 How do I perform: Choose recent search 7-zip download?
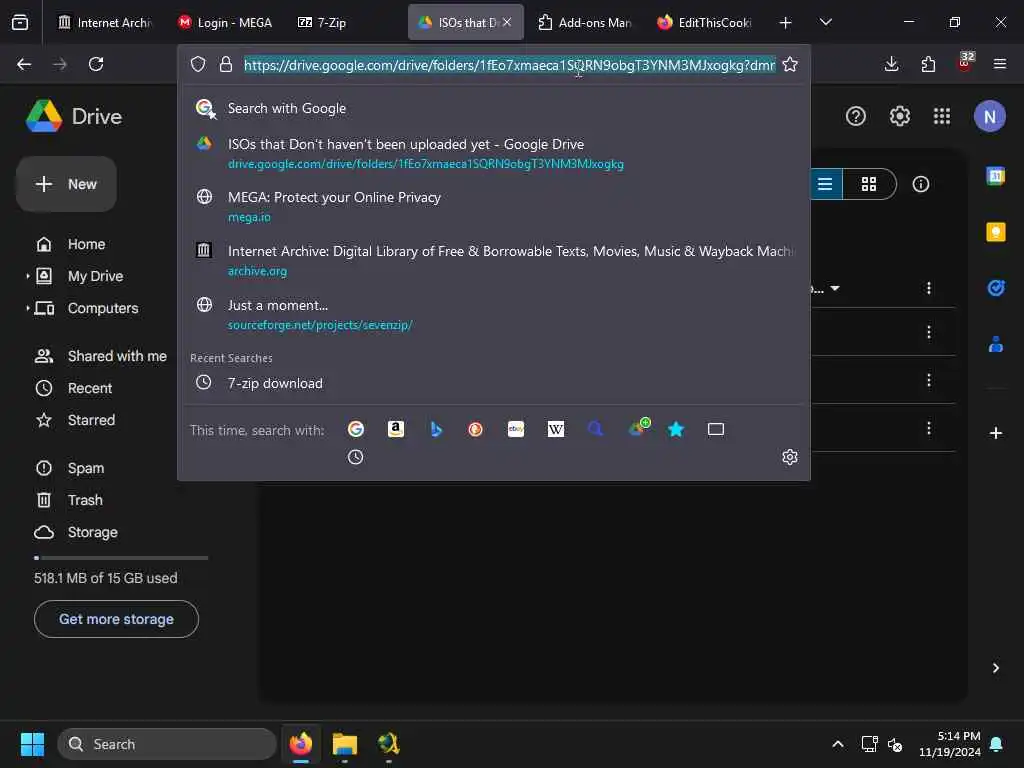pyautogui.click(x=494, y=383)
